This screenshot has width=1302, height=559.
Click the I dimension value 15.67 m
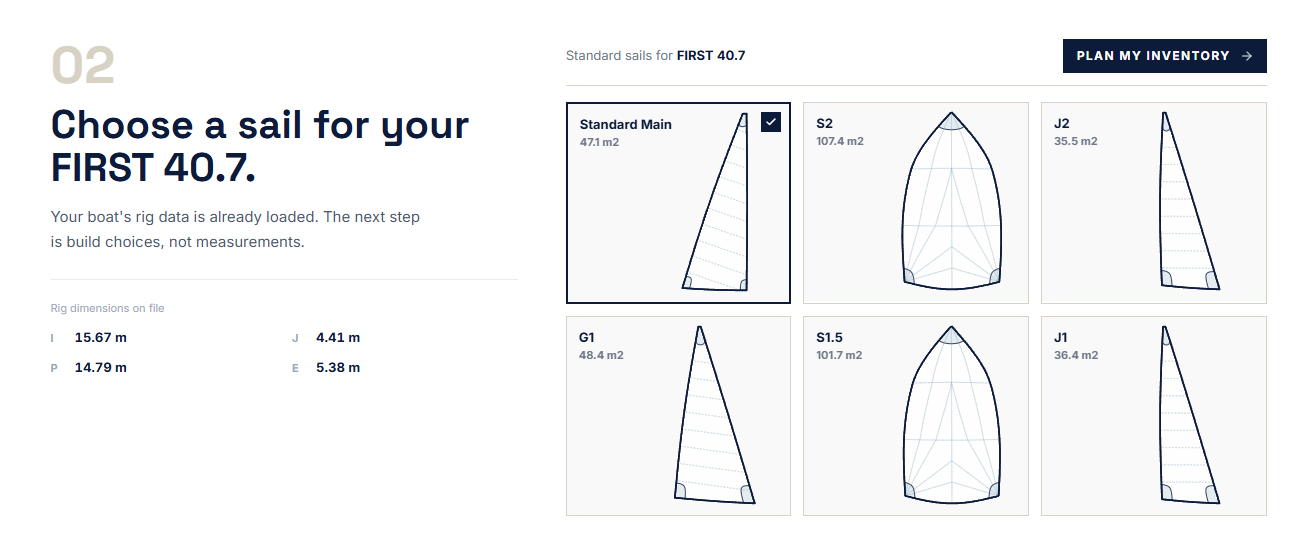point(101,337)
